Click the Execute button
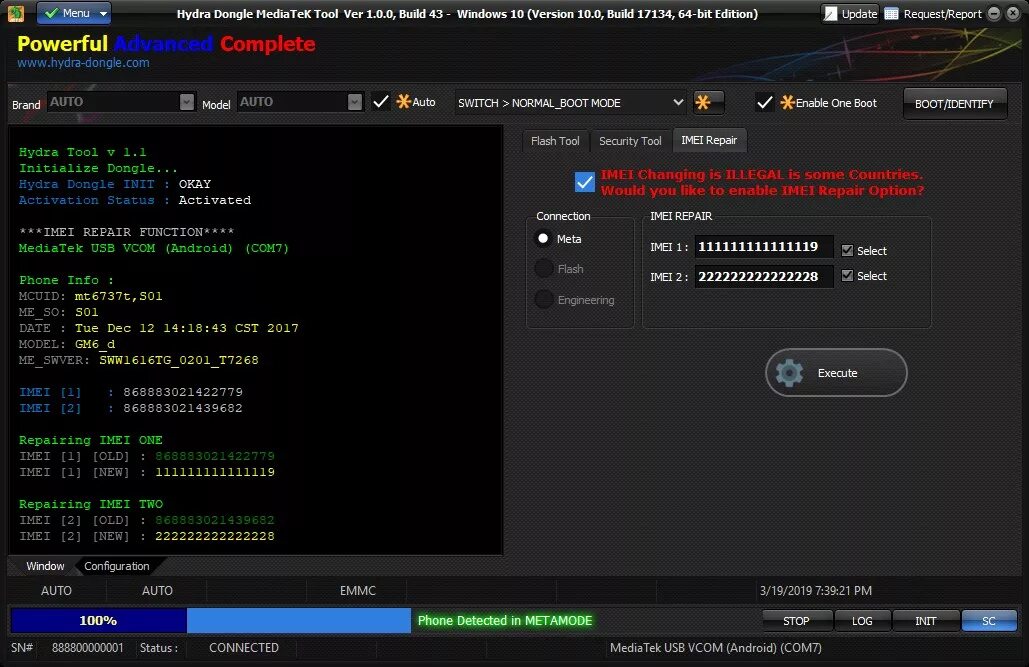1029x667 pixels. point(837,372)
